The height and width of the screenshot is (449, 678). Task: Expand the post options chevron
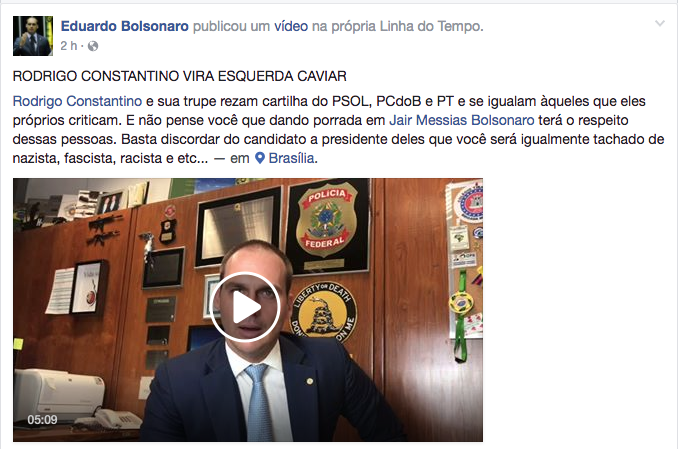[x=659, y=24]
